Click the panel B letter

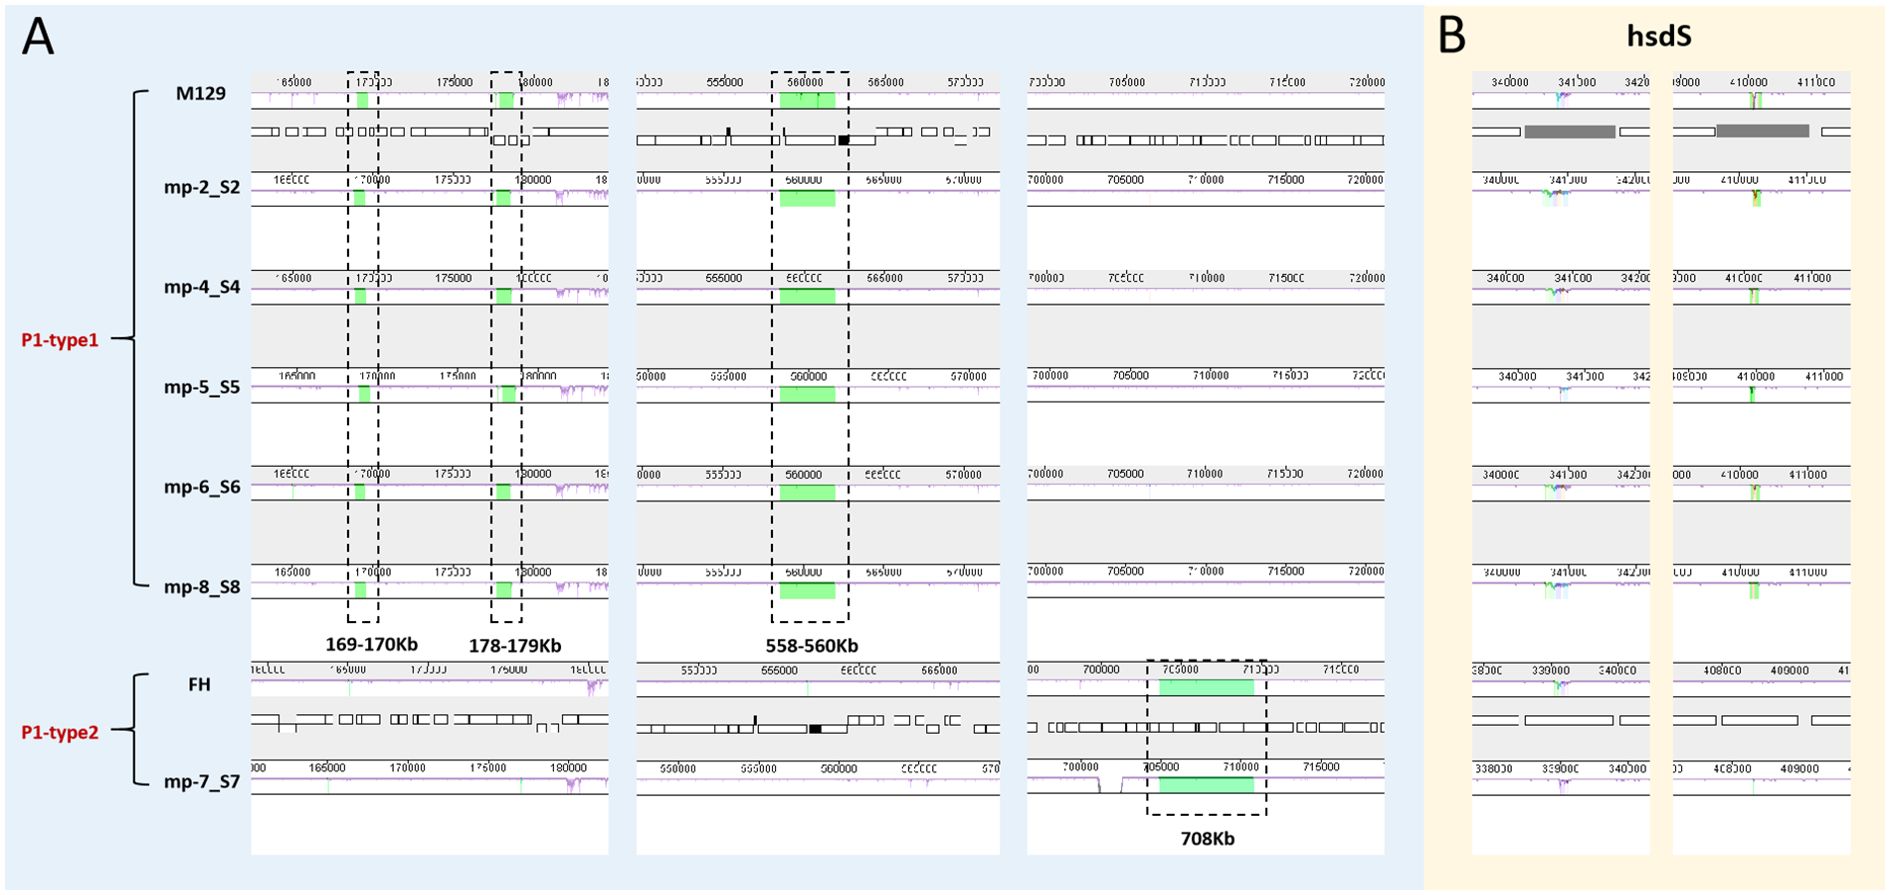click(x=1451, y=37)
